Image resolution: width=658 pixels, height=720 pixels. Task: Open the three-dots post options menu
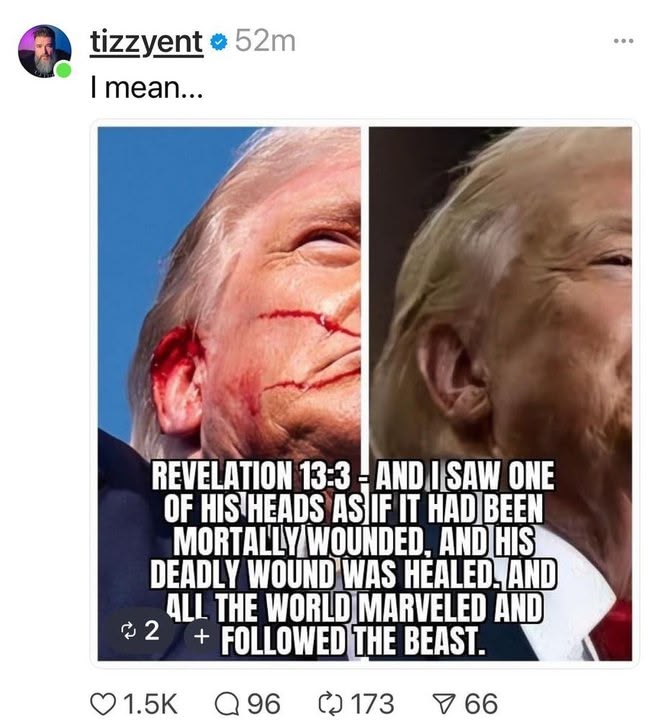[x=624, y=41]
